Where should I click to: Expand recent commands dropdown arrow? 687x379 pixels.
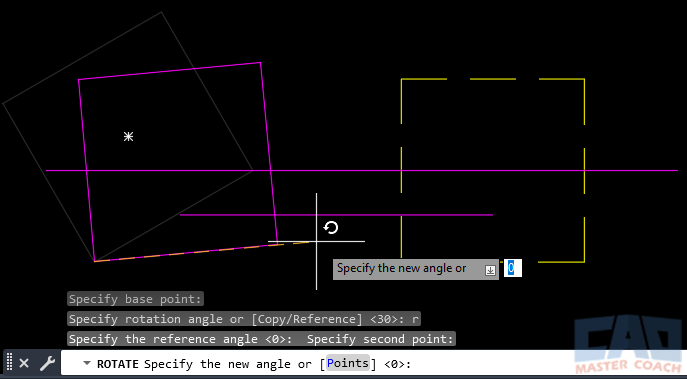[87, 363]
